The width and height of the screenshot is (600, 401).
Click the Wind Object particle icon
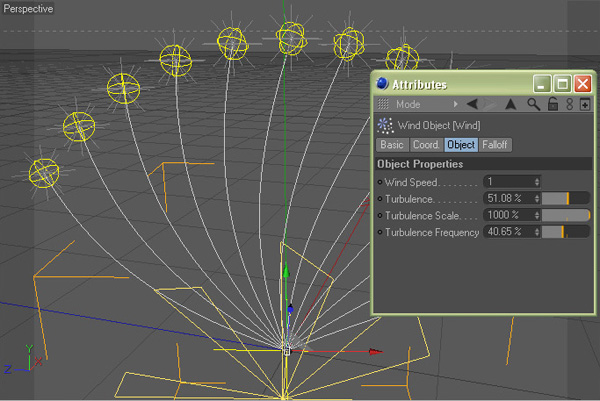coord(385,126)
